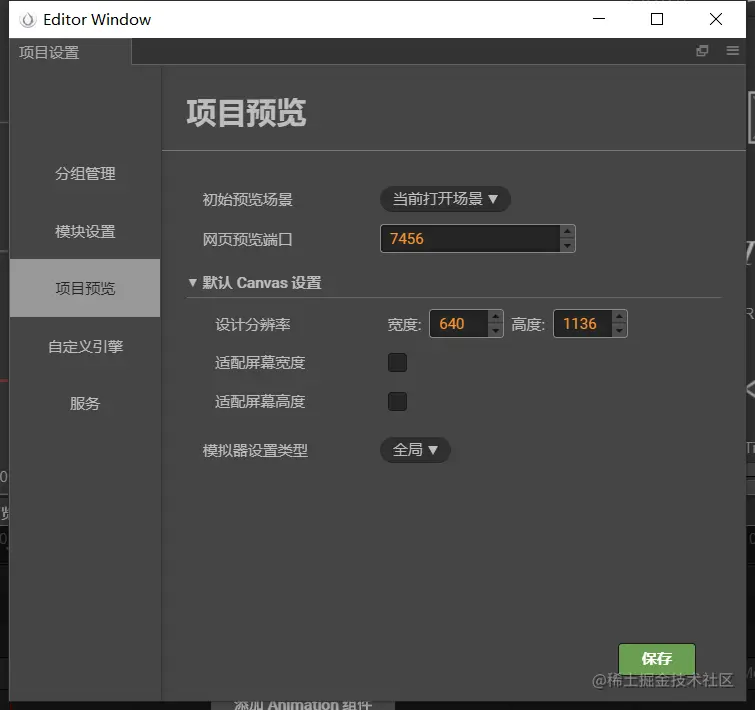Click the panel pop-out icon
The image size is (755, 710).
(702, 51)
